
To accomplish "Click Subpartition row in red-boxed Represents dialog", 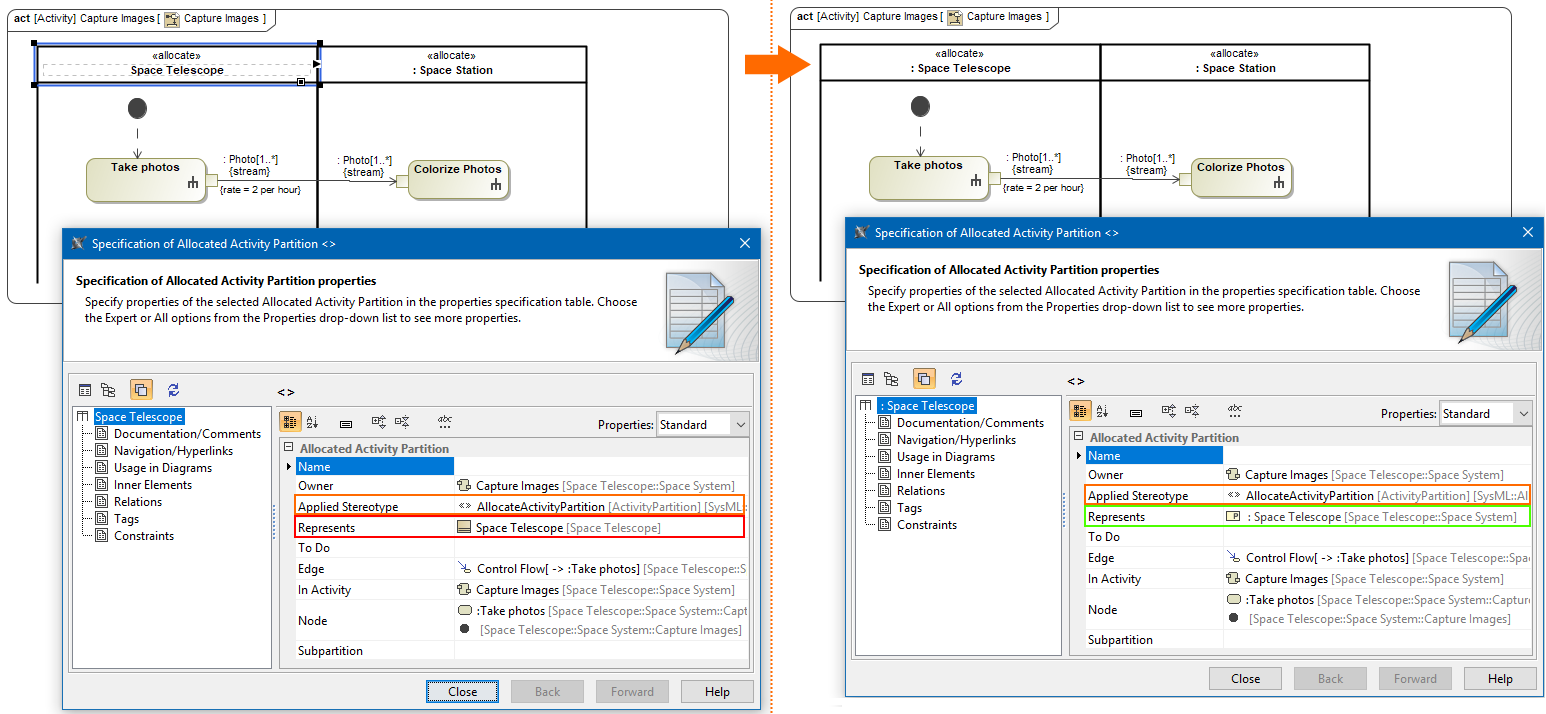I will click(x=521, y=651).
